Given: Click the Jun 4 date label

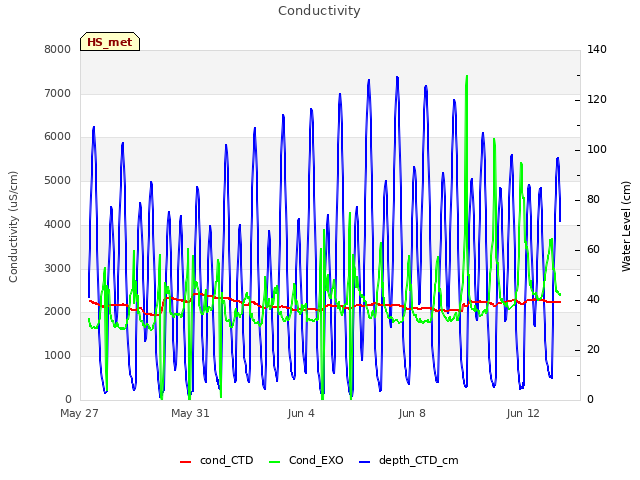Looking at the screenshot, I should click(x=301, y=413).
